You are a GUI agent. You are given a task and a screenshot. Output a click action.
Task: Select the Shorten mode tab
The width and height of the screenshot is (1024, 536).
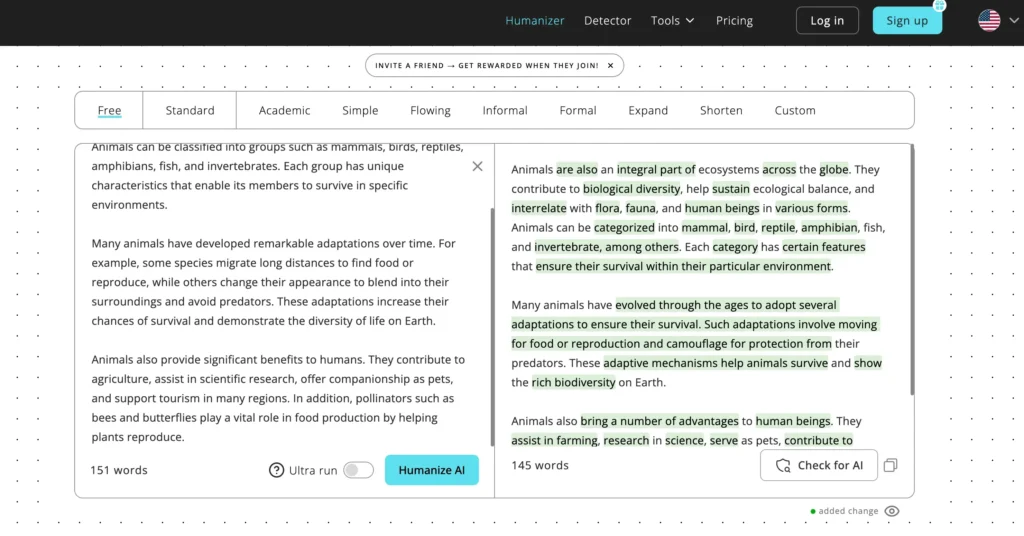point(721,110)
